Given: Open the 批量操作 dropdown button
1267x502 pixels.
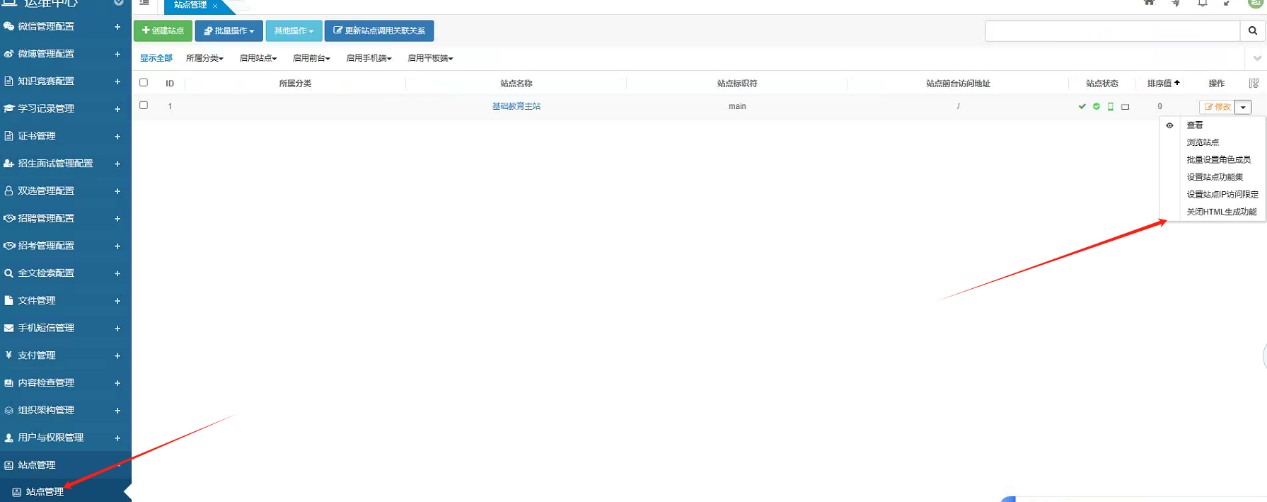Looking at the screenshot, I should pyautogui.click(x=228, y=31).
